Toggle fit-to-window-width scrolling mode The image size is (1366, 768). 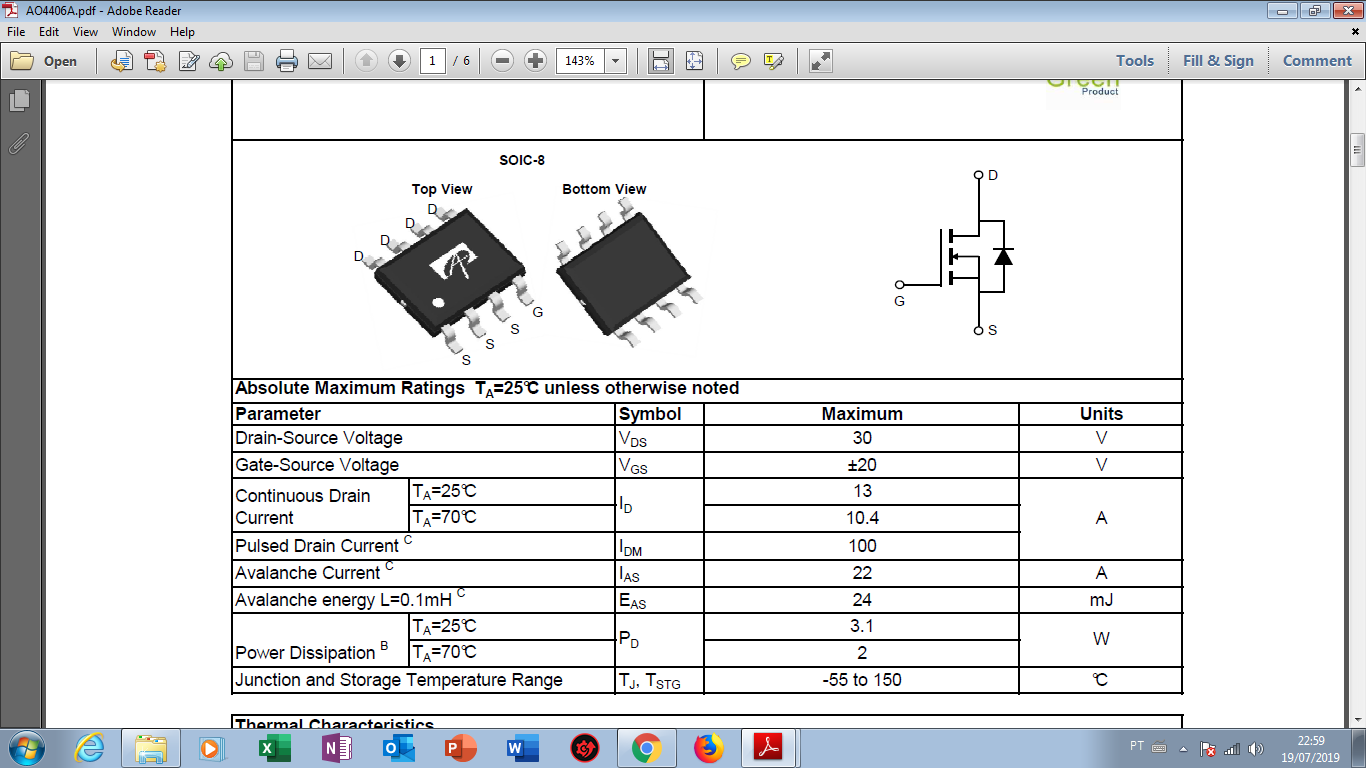(x=660, y=61)
